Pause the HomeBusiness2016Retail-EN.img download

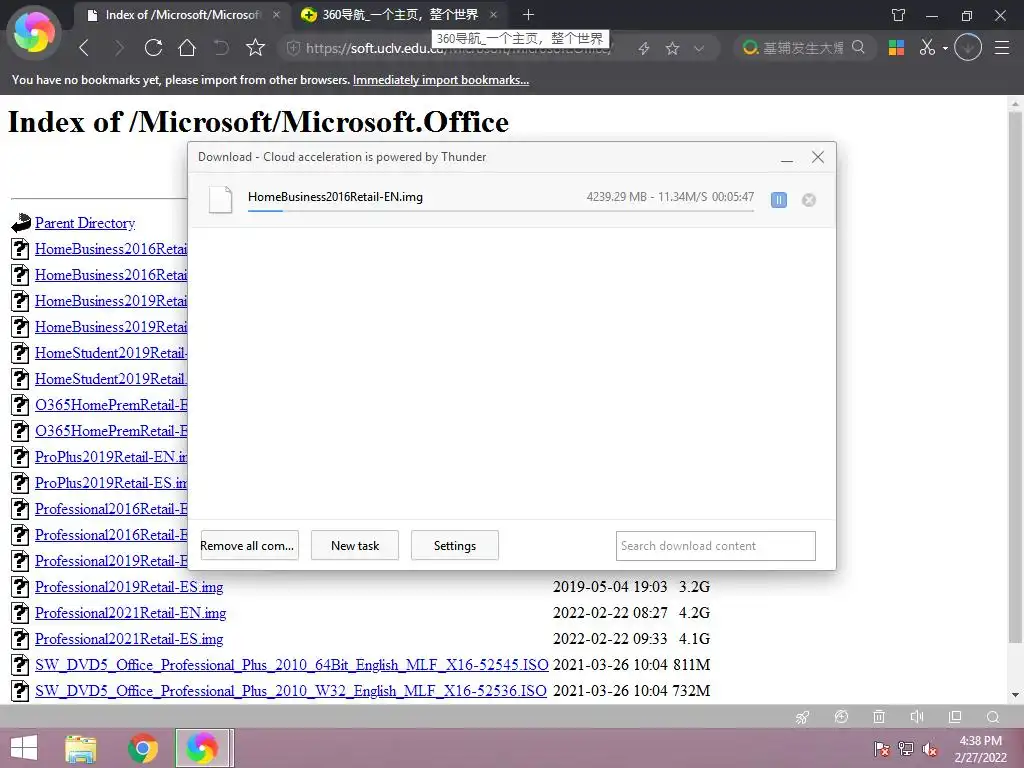778,200
